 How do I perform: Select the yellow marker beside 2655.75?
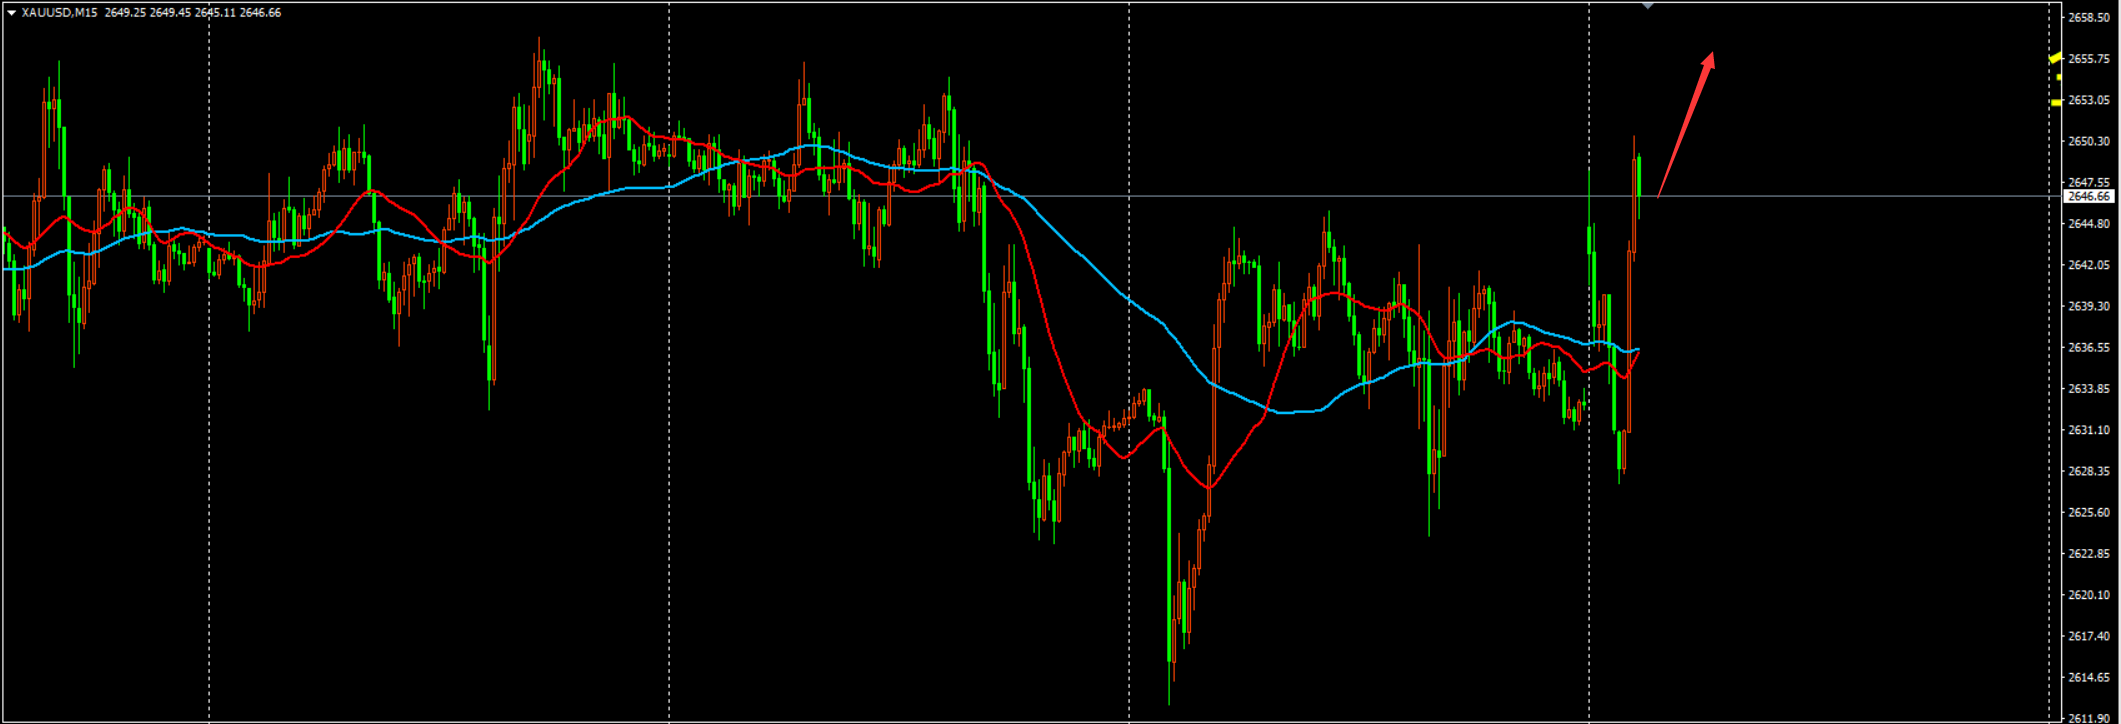[2056, 58]
